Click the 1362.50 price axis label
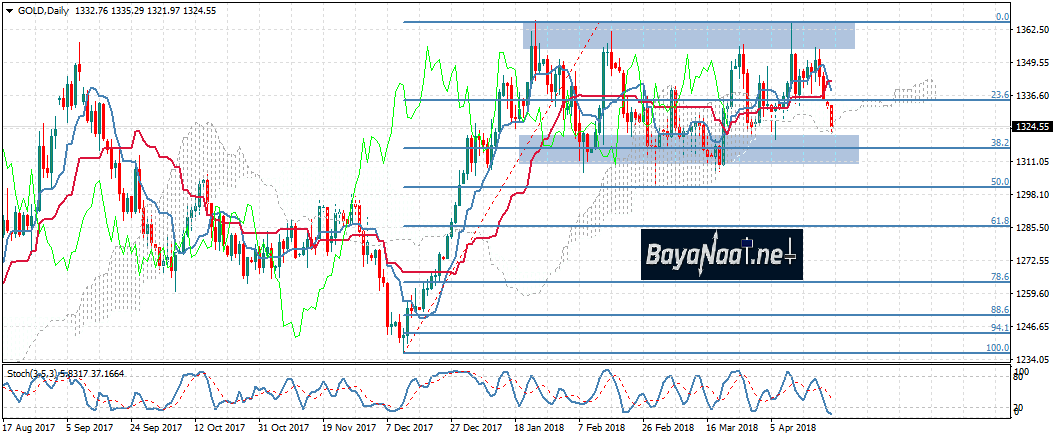The width and height of the screenshot is (1053, 439). point(1030,30)
